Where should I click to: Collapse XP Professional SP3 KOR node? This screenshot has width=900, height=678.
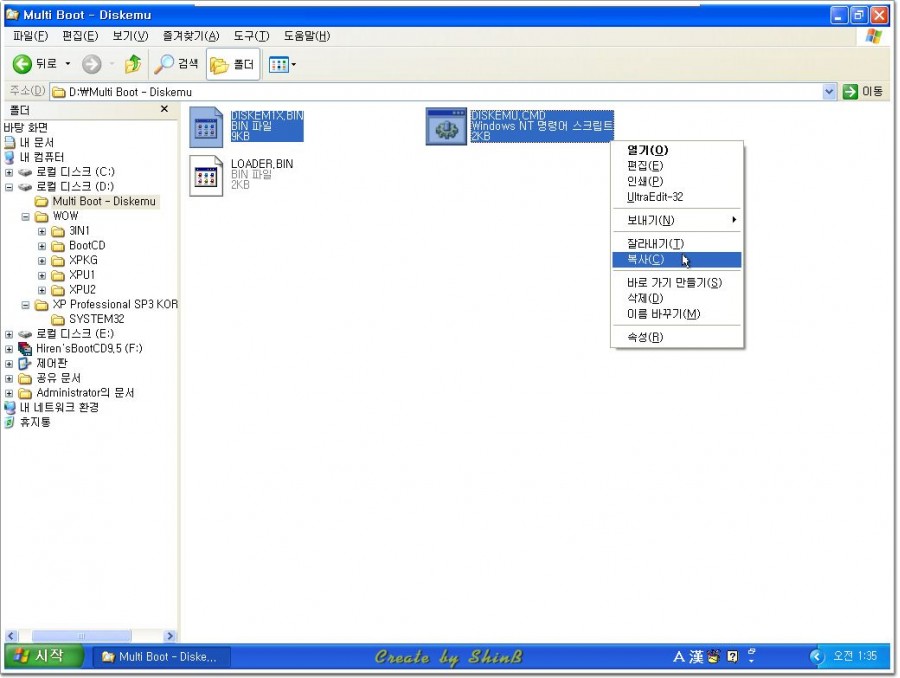point(25,305)
